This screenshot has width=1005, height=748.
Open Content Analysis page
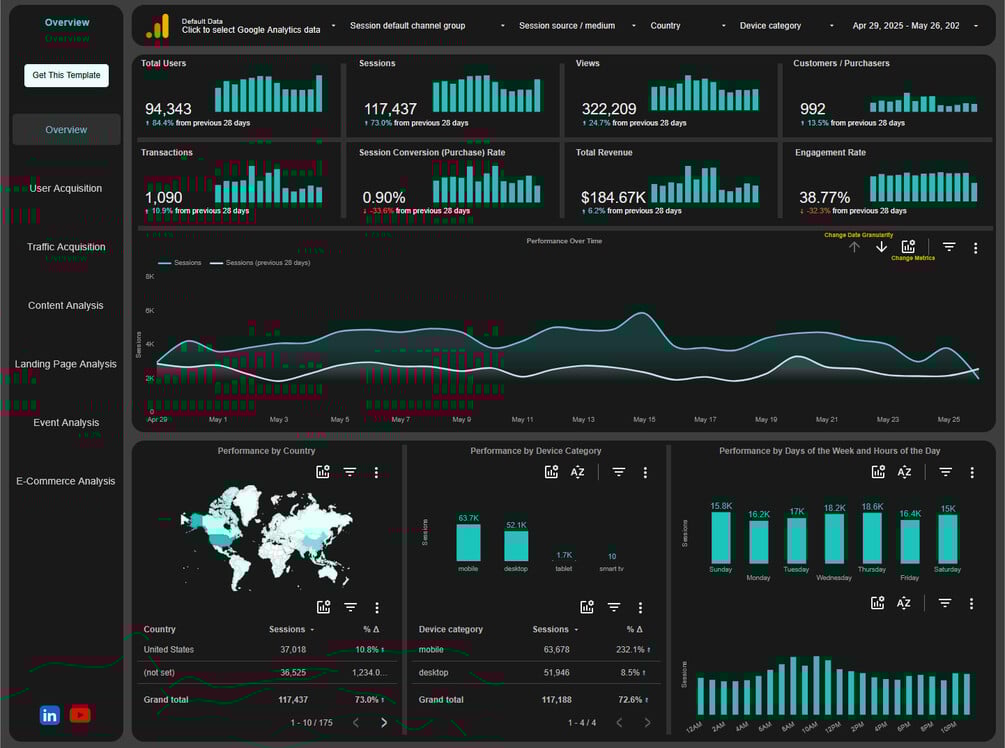[x=66, y=306]
